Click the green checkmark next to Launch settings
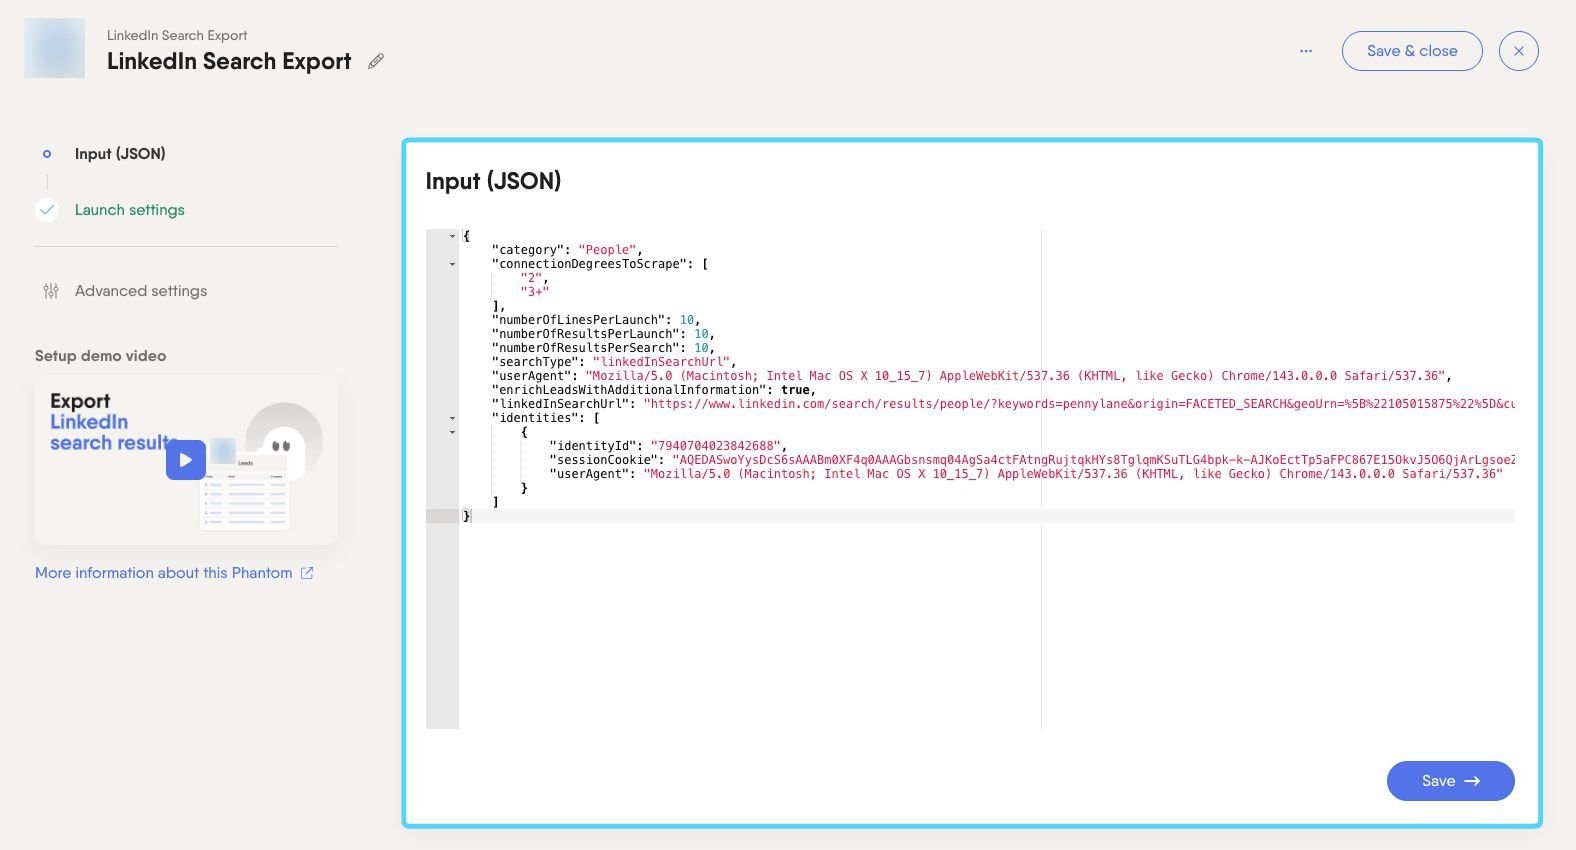 click(47, 210)
